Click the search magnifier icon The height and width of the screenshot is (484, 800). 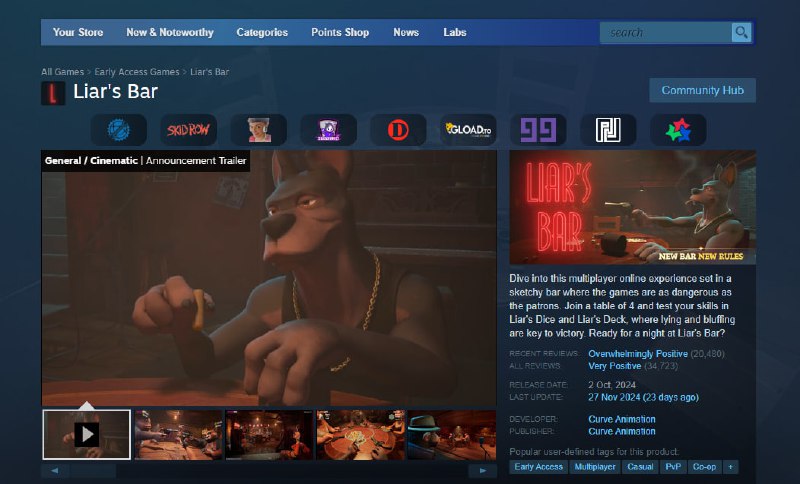tap(741, 33)
